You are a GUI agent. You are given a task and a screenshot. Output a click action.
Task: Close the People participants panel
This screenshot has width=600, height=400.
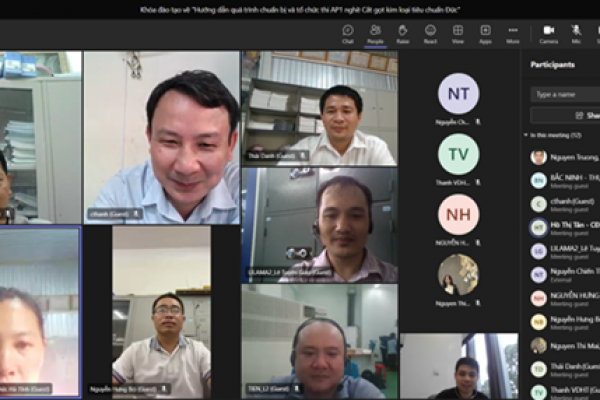[375, 33]
